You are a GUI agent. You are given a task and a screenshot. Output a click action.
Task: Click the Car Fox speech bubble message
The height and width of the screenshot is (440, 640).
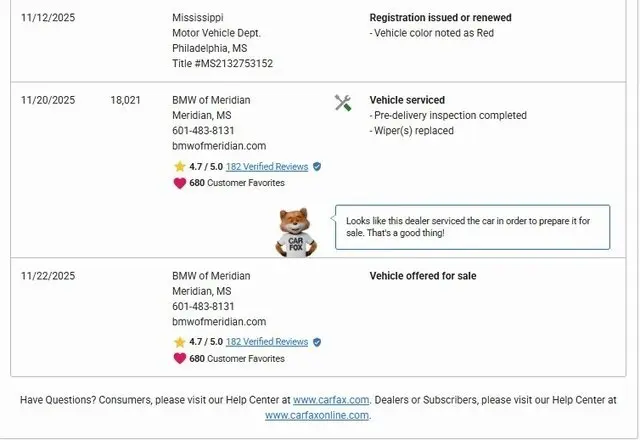point(470,226)
